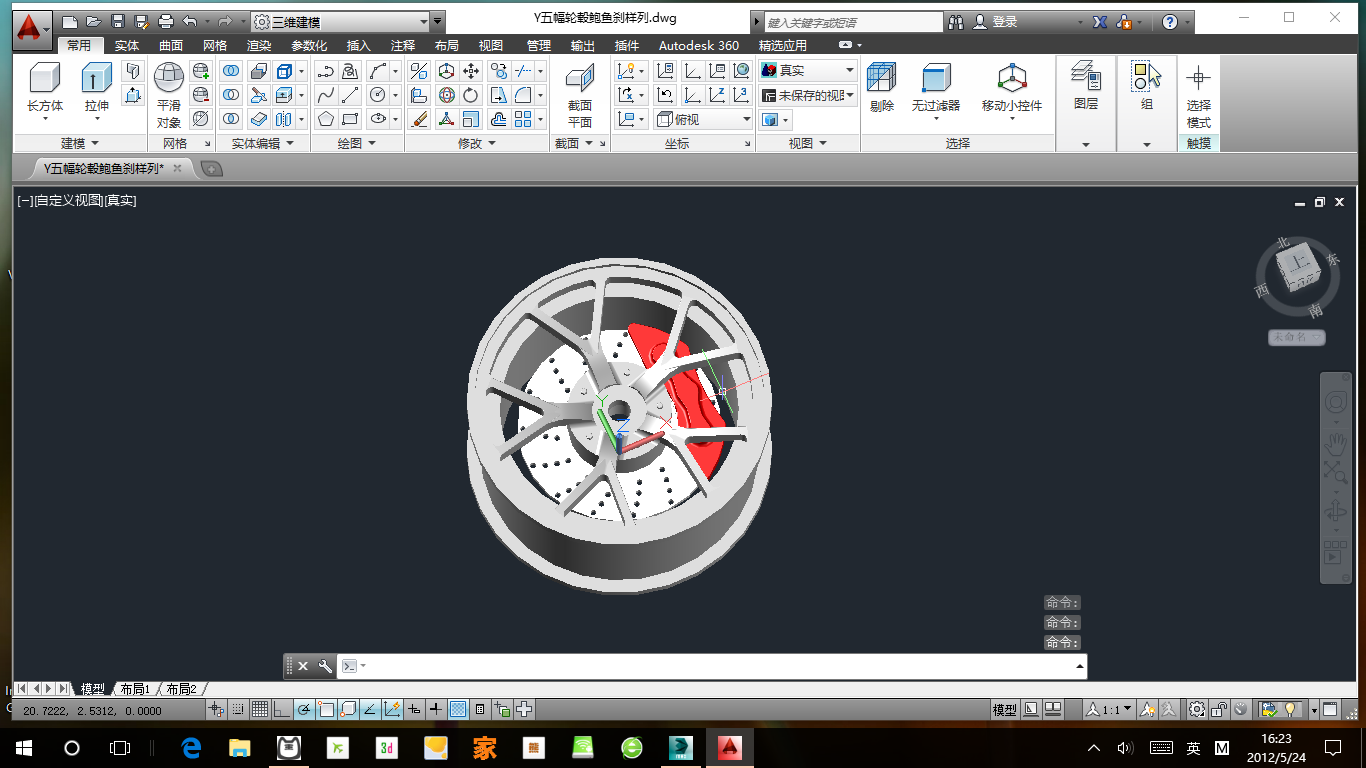Open the Edge browser from the taskbar
The image size is (1366, 768).
tap(191, 747)
